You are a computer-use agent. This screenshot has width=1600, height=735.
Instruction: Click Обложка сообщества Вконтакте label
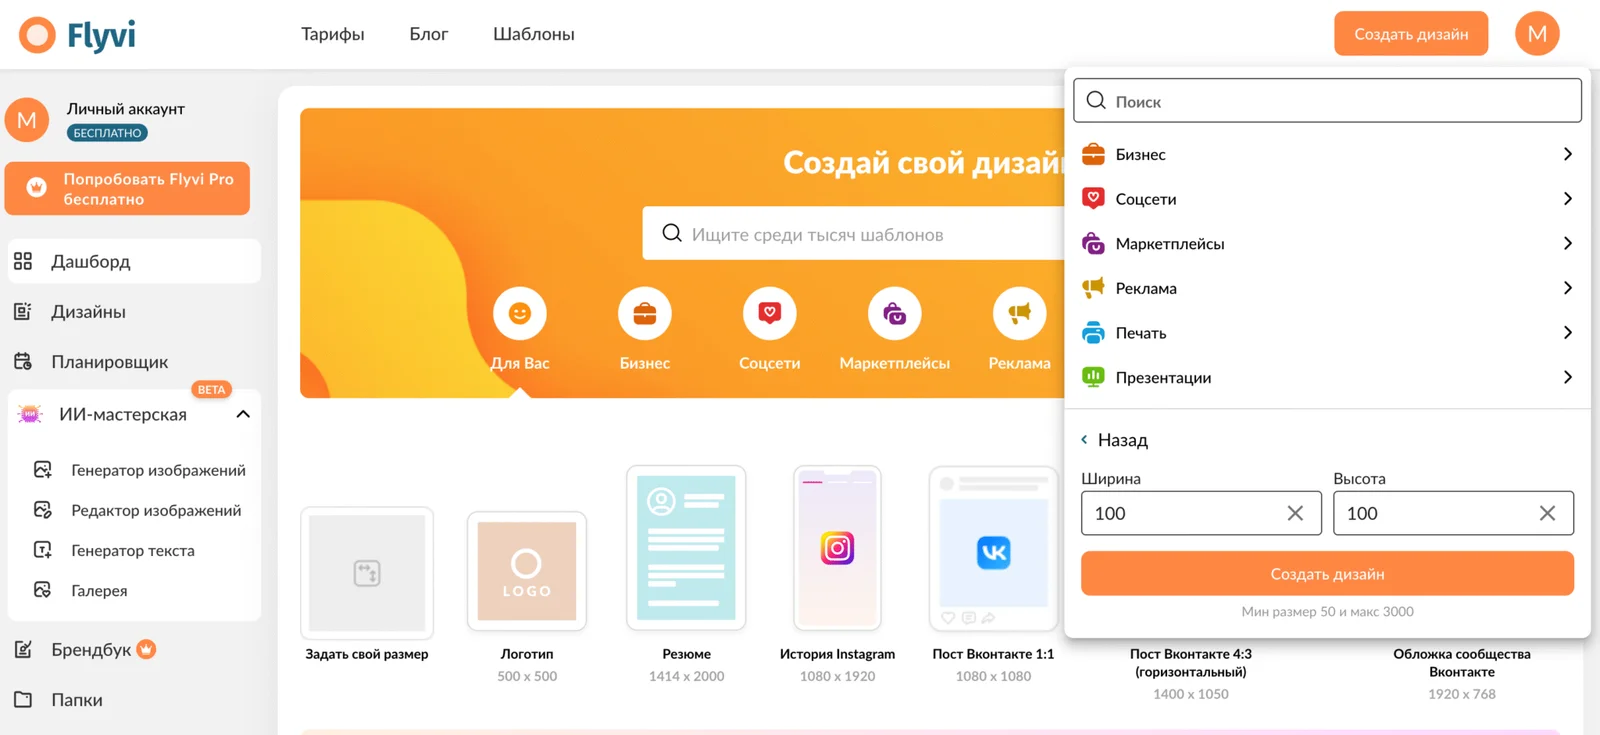1462,662
